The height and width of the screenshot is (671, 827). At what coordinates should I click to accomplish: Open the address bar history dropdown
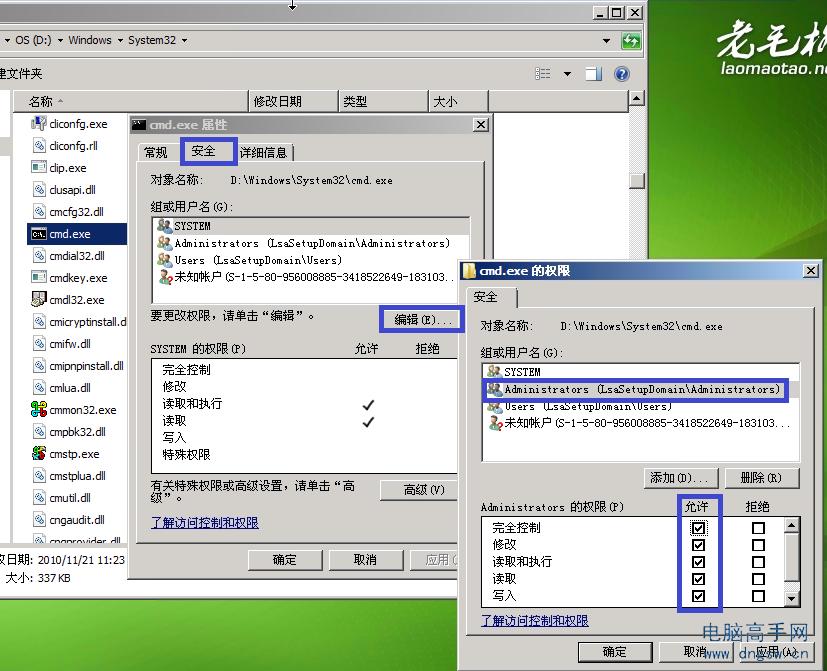point(607,40)
